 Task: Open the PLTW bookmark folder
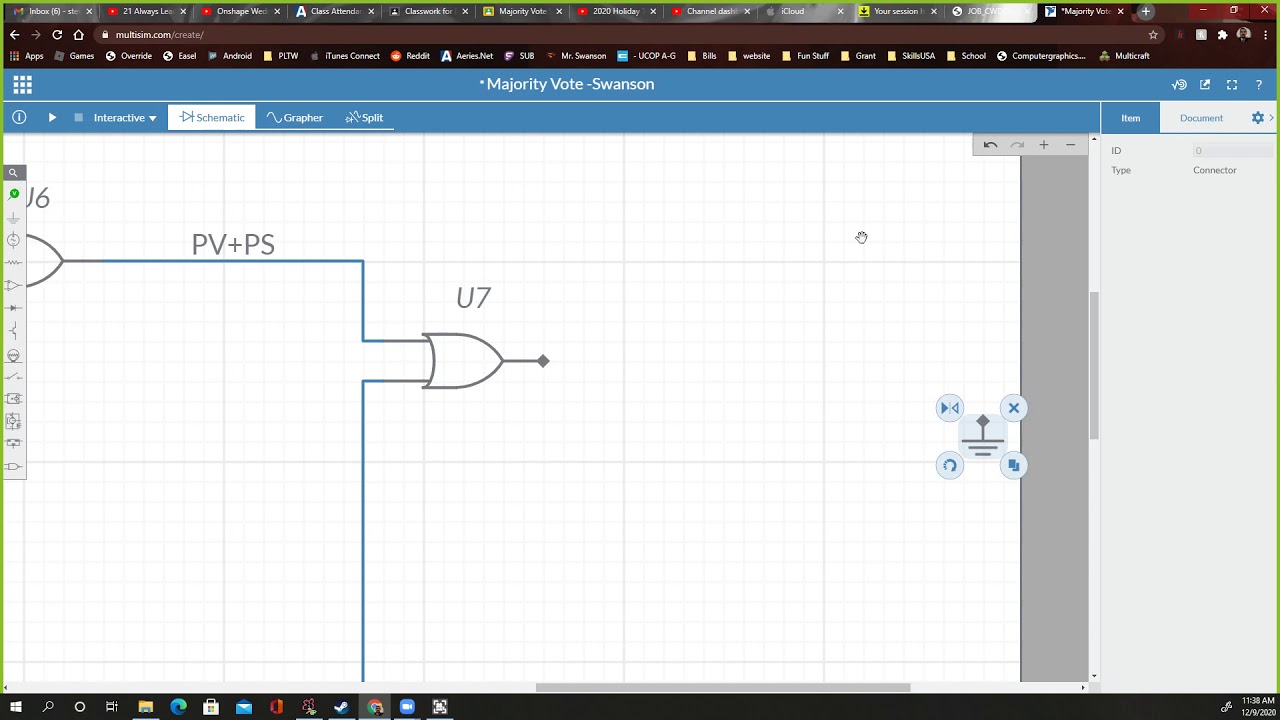coord(281,56)
